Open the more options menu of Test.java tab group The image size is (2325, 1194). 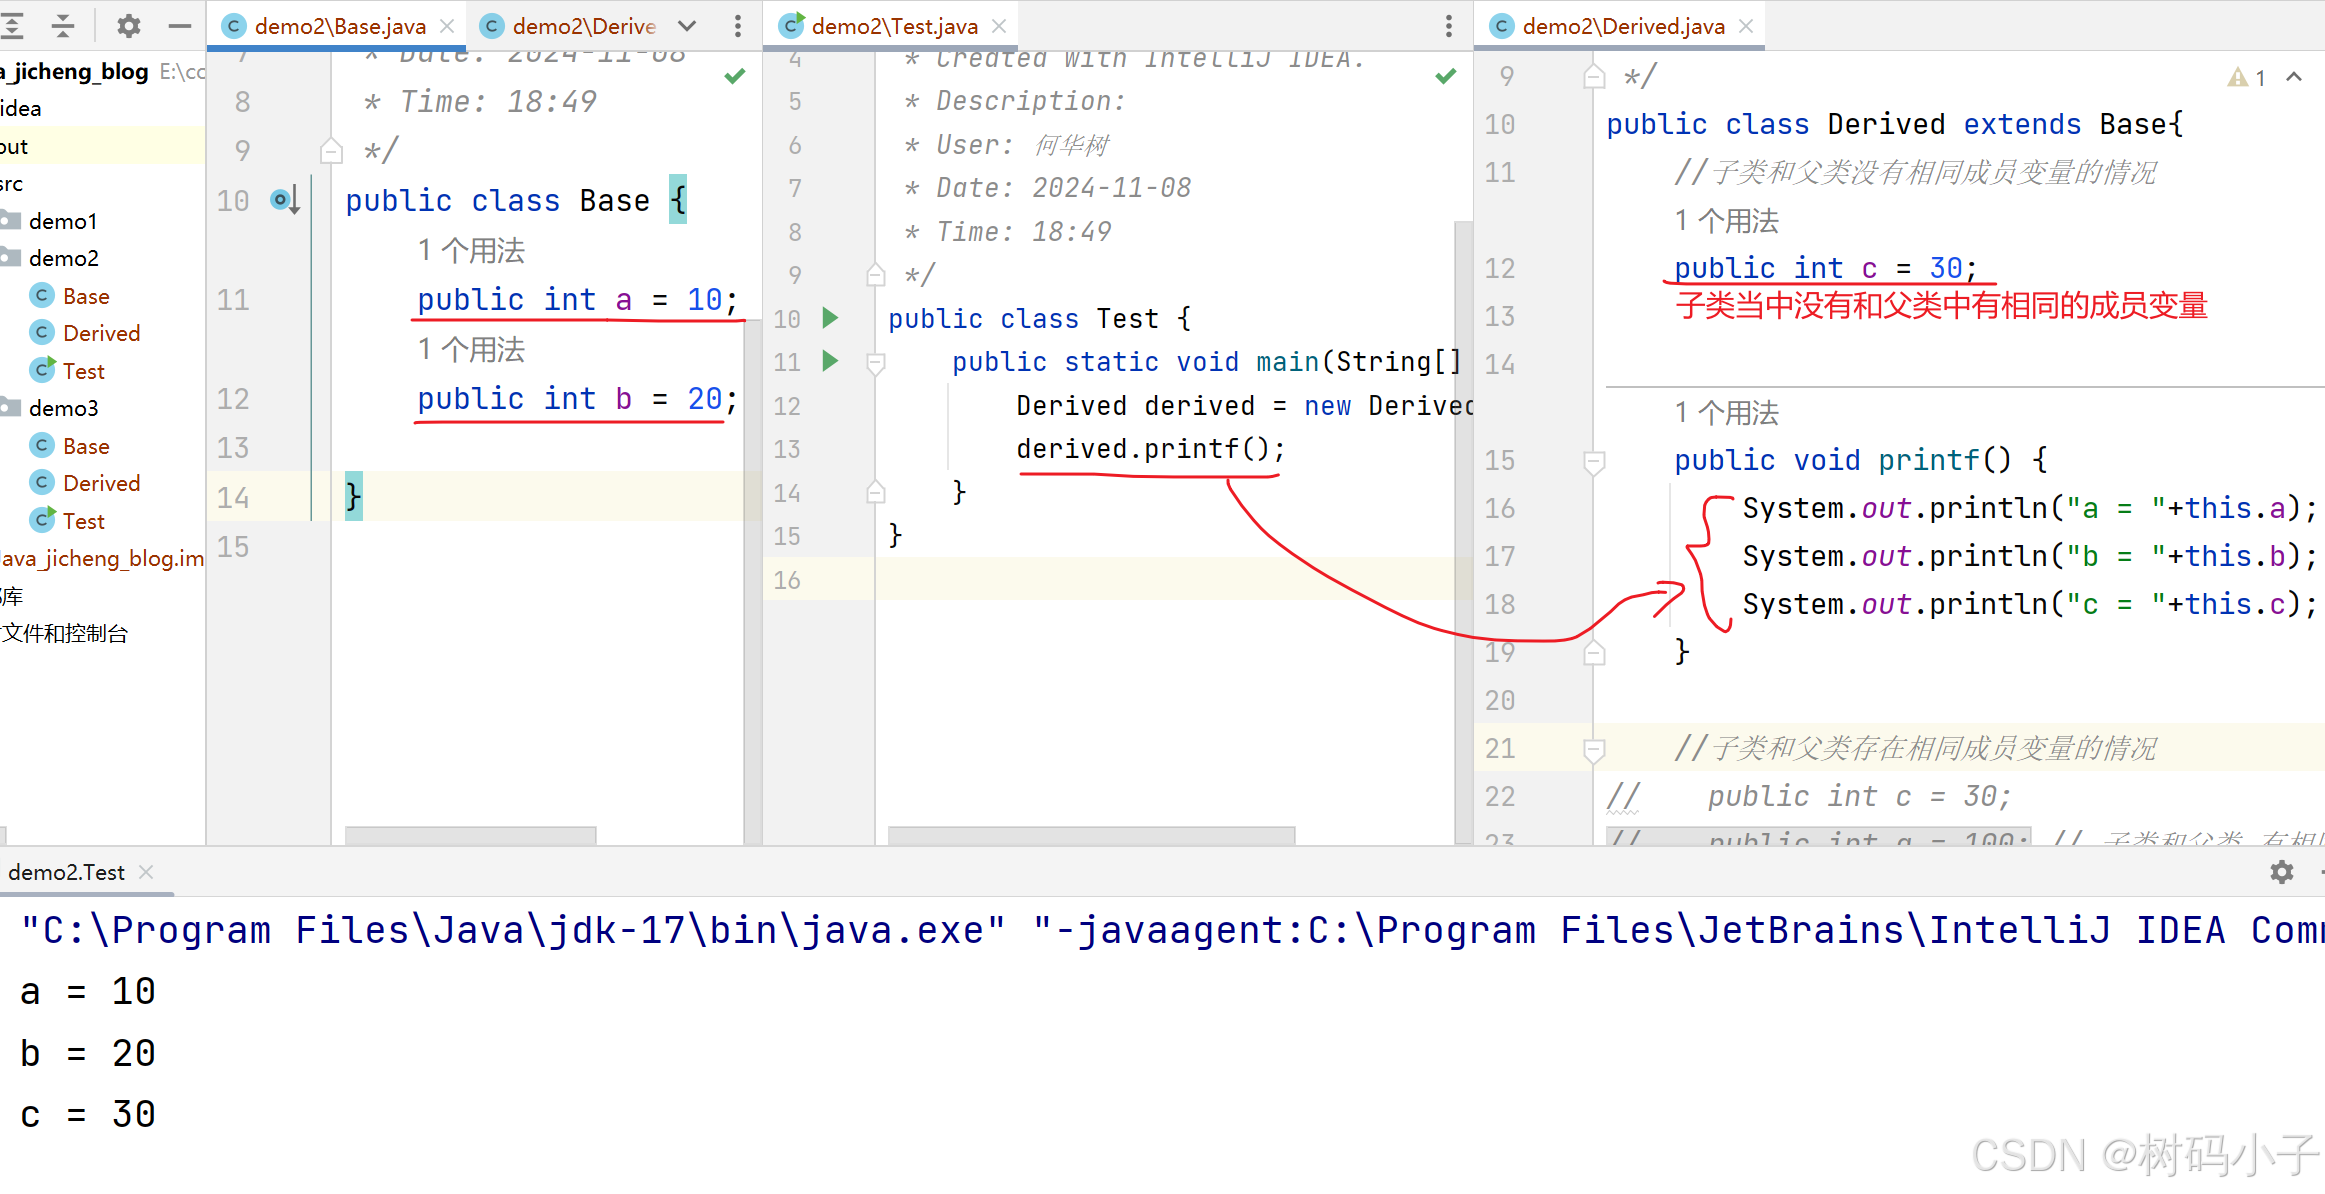click(x=1448, y=26)
